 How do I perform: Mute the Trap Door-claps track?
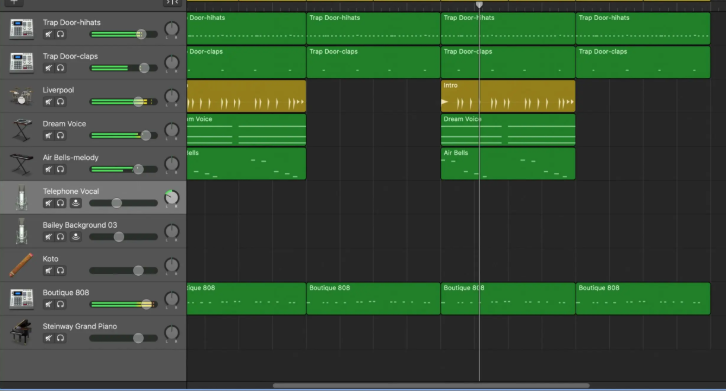[49, 68]
